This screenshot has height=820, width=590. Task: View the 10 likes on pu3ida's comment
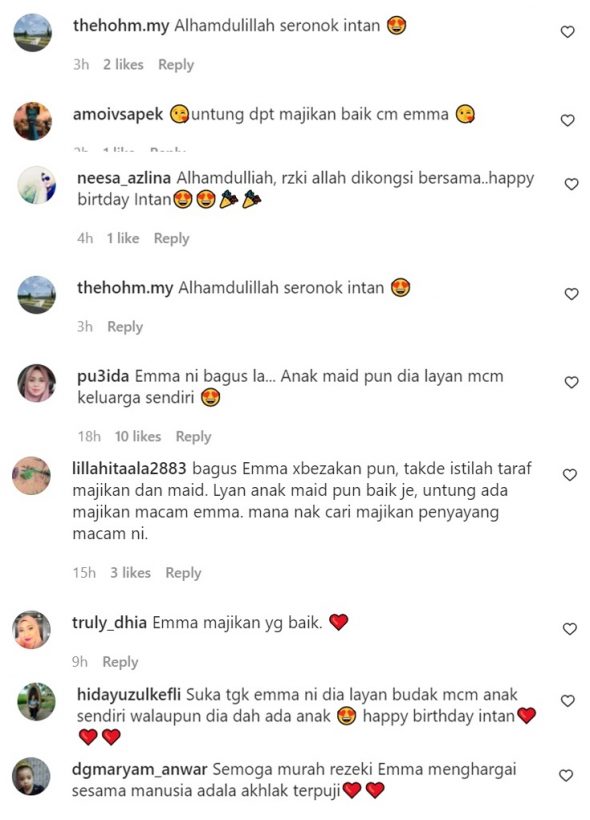tap(138, 436)
